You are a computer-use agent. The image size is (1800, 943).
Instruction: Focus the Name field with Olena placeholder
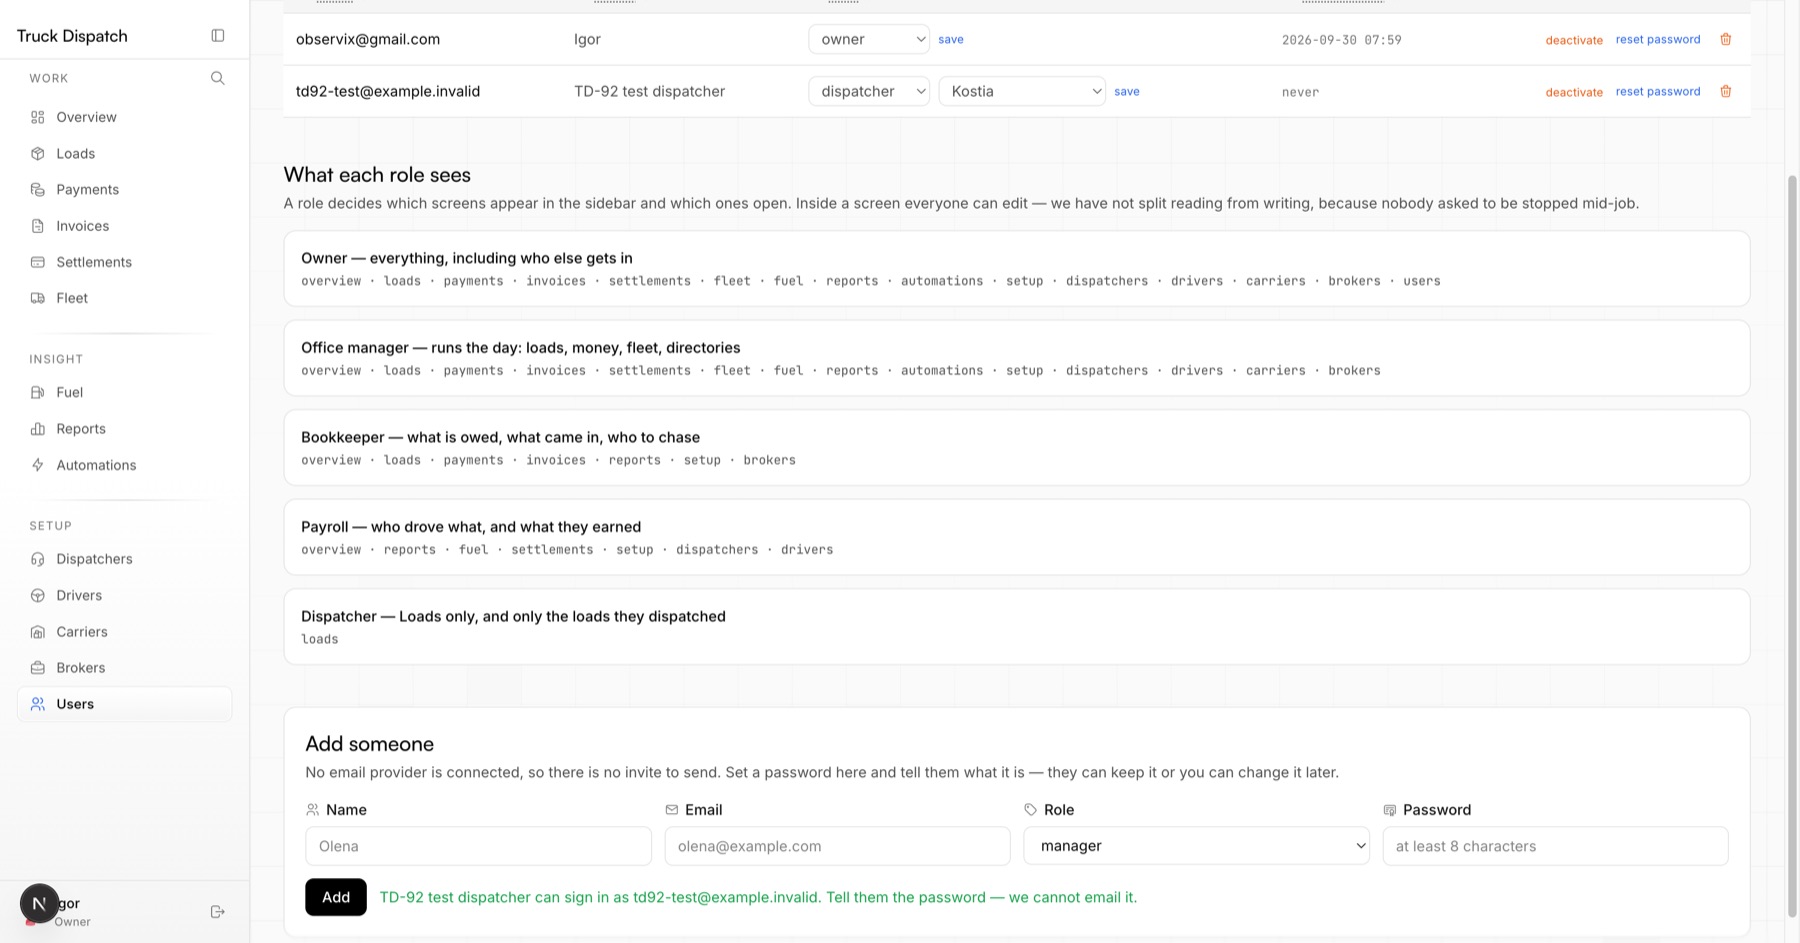(x=478, y=846)
